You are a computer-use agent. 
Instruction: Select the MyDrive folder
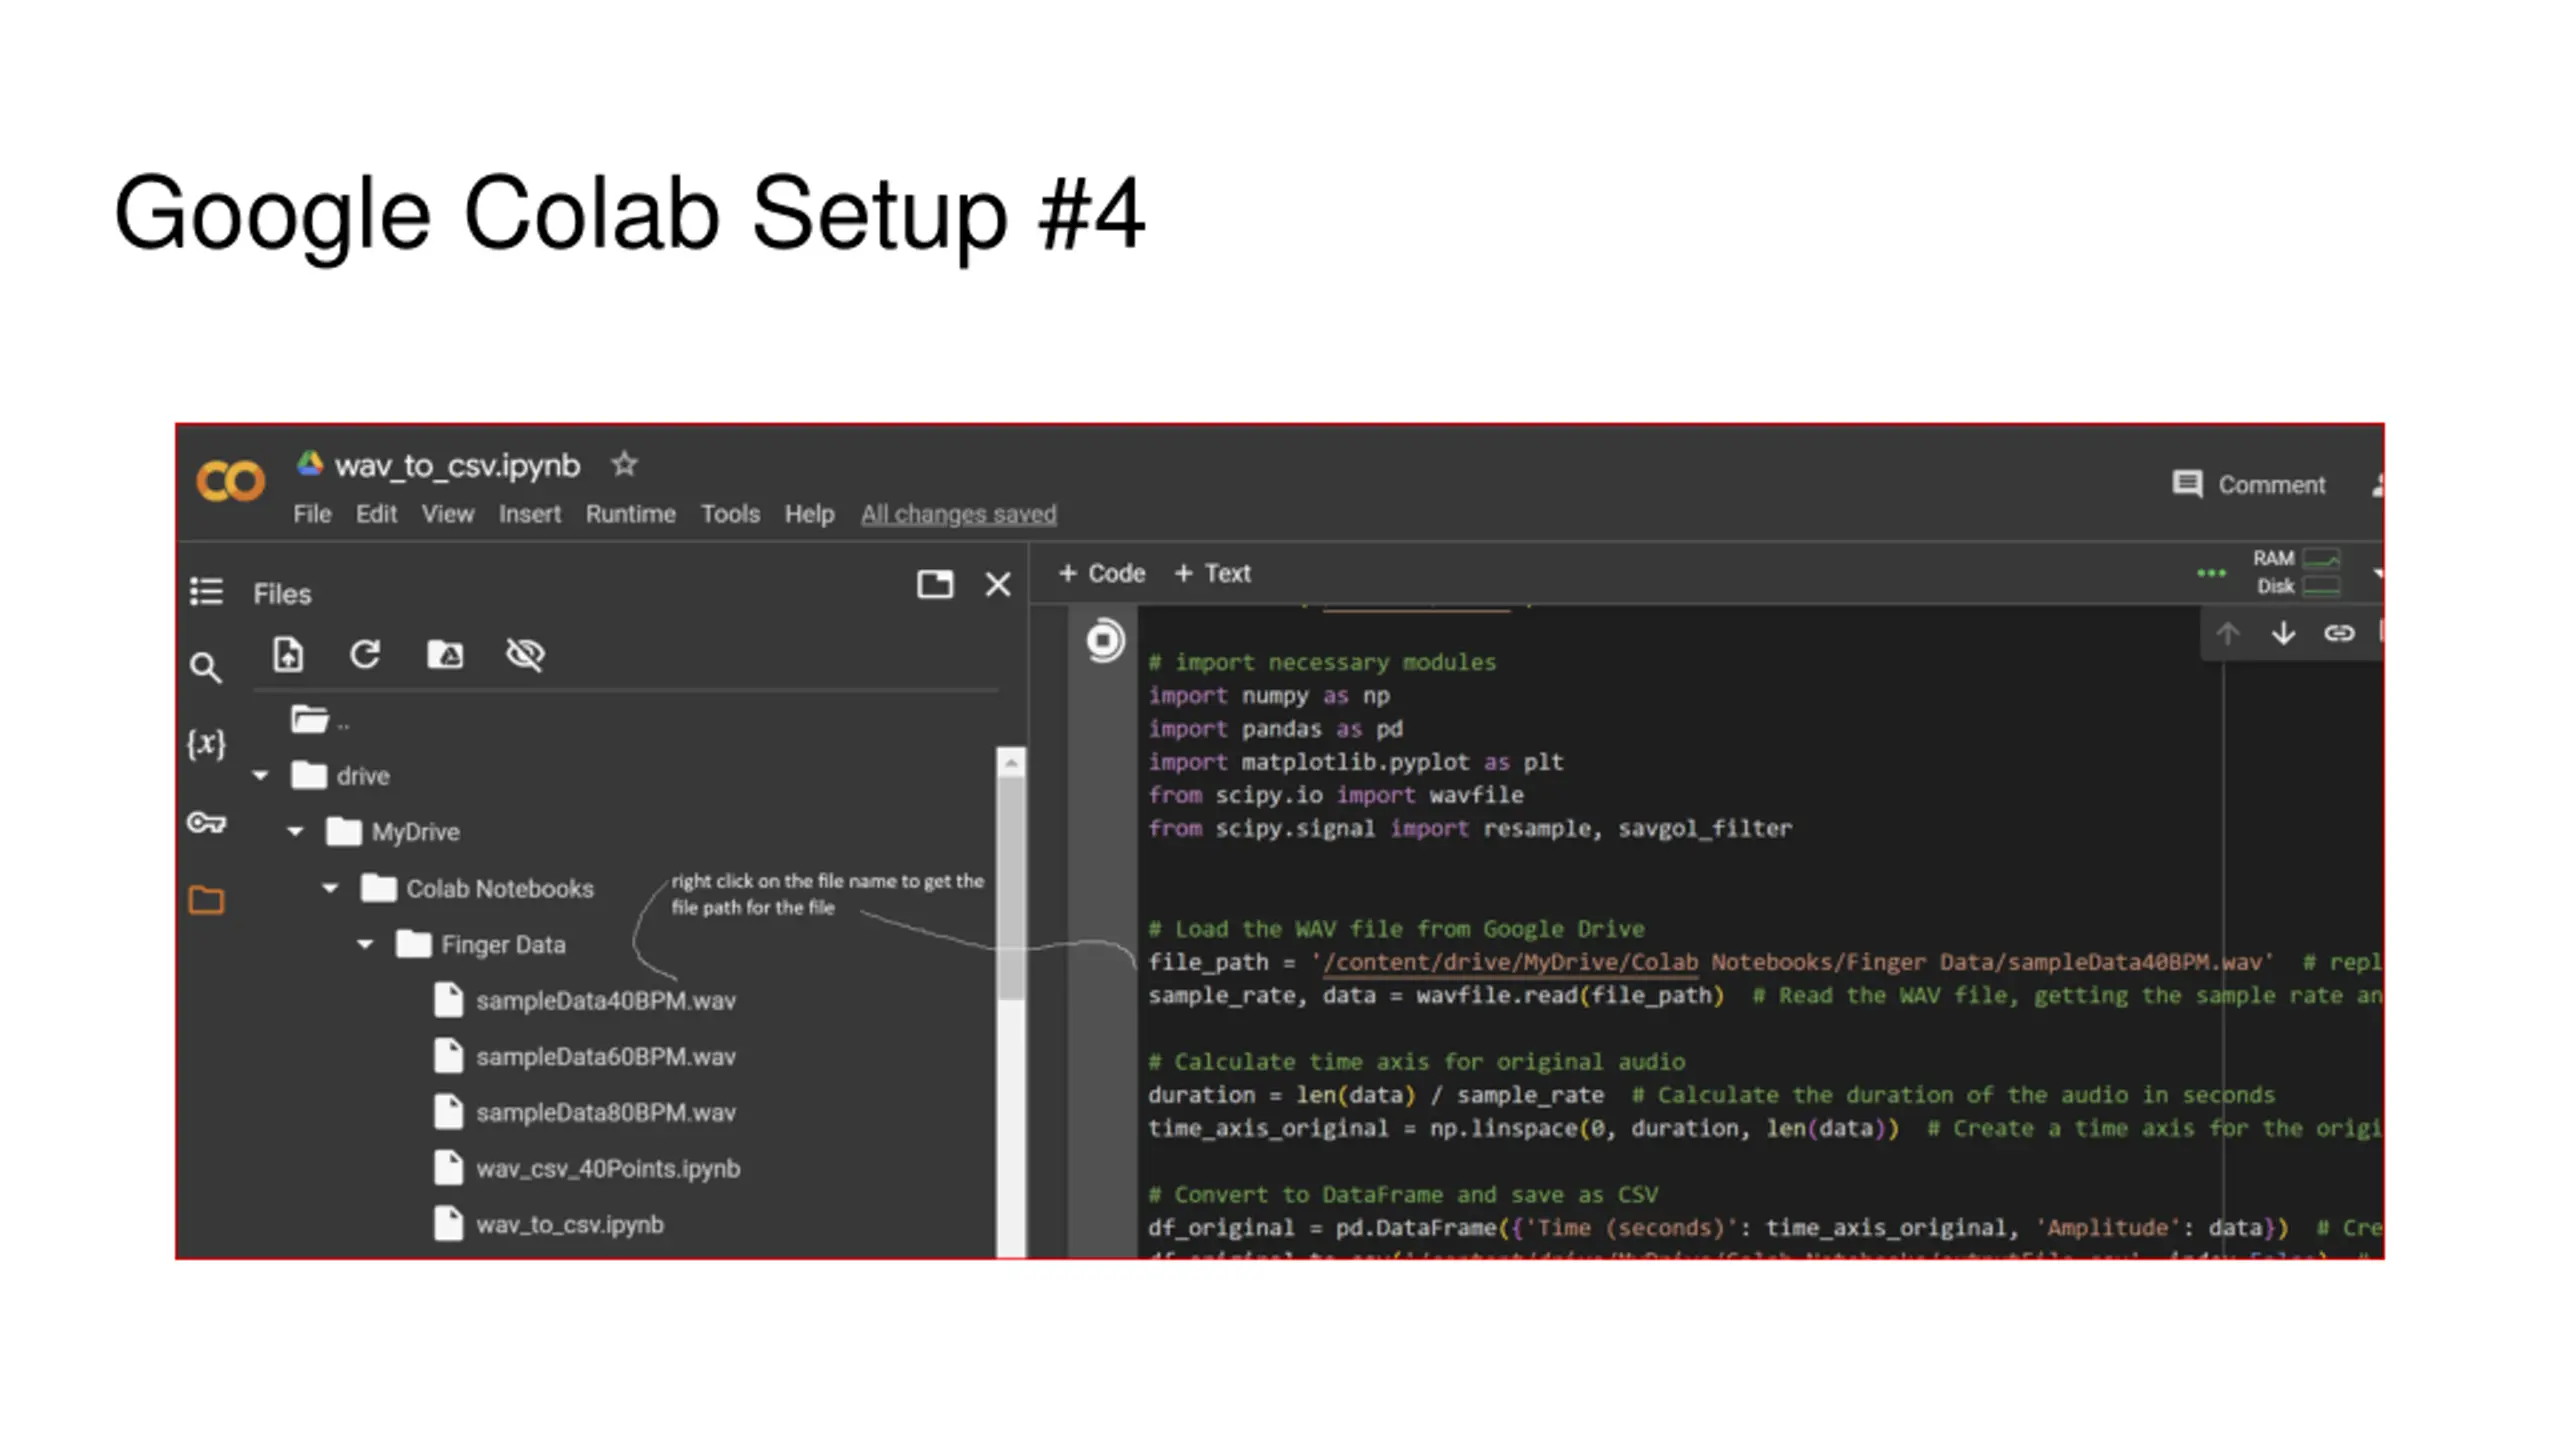(x=393, y=831)
